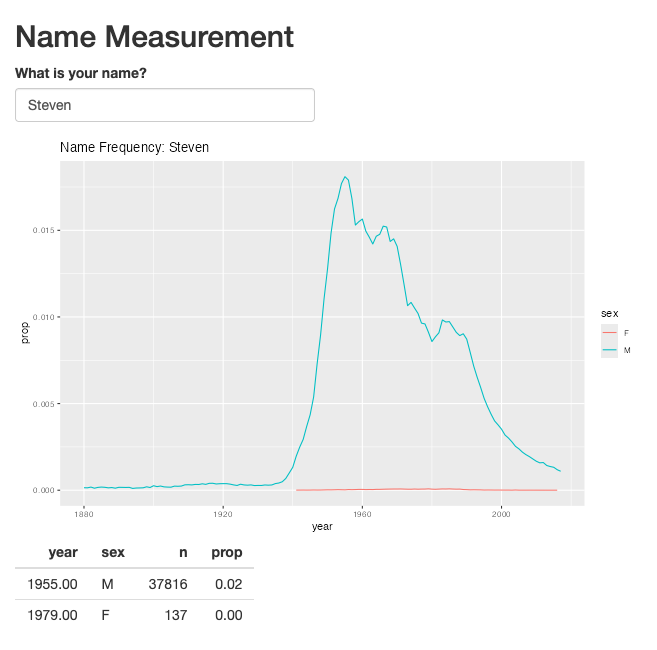
Task: Click the 1960 x-axis tick label
Action: [362, 514]
